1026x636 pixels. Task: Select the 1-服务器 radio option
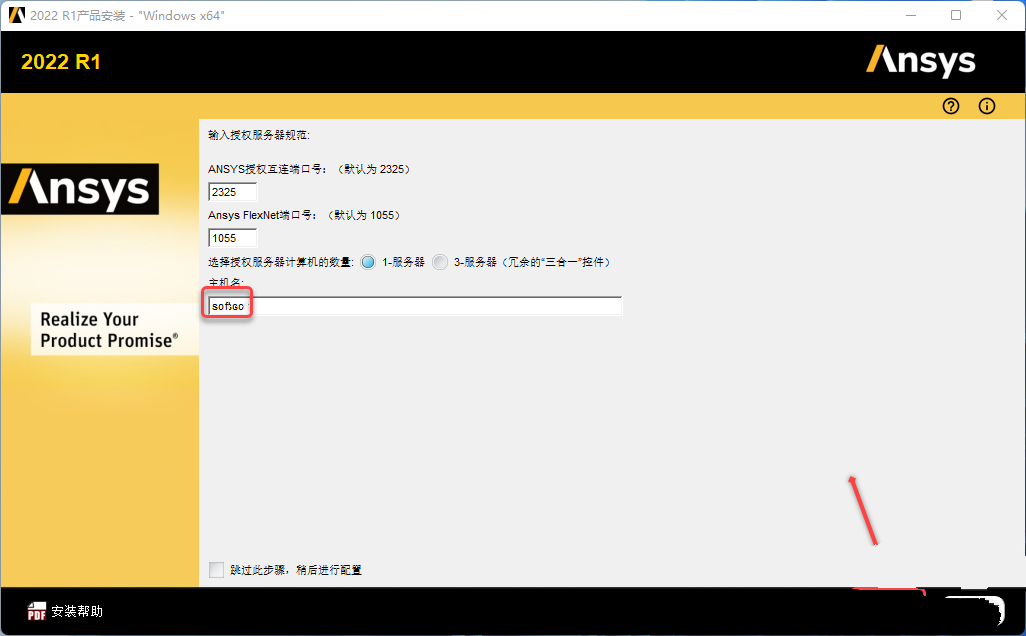click(368, 262)
